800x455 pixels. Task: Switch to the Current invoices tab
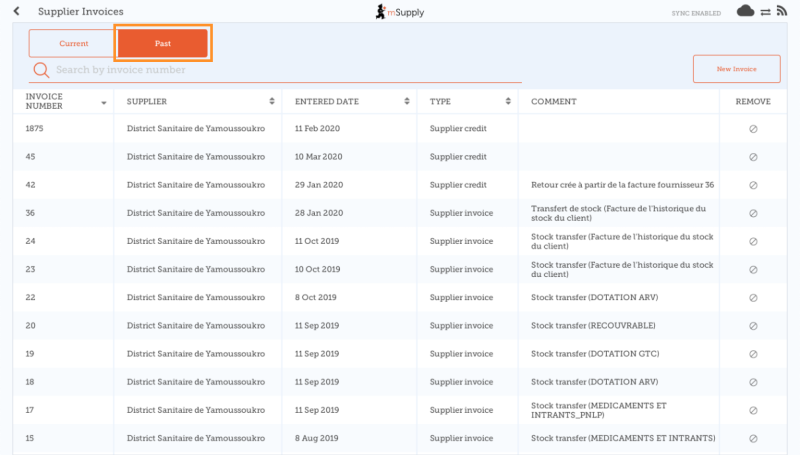(73, 44)
